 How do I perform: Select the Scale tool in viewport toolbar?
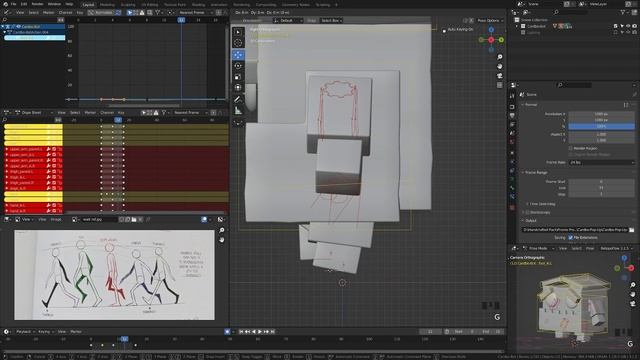pyautogui.click(x=238, y=76)
